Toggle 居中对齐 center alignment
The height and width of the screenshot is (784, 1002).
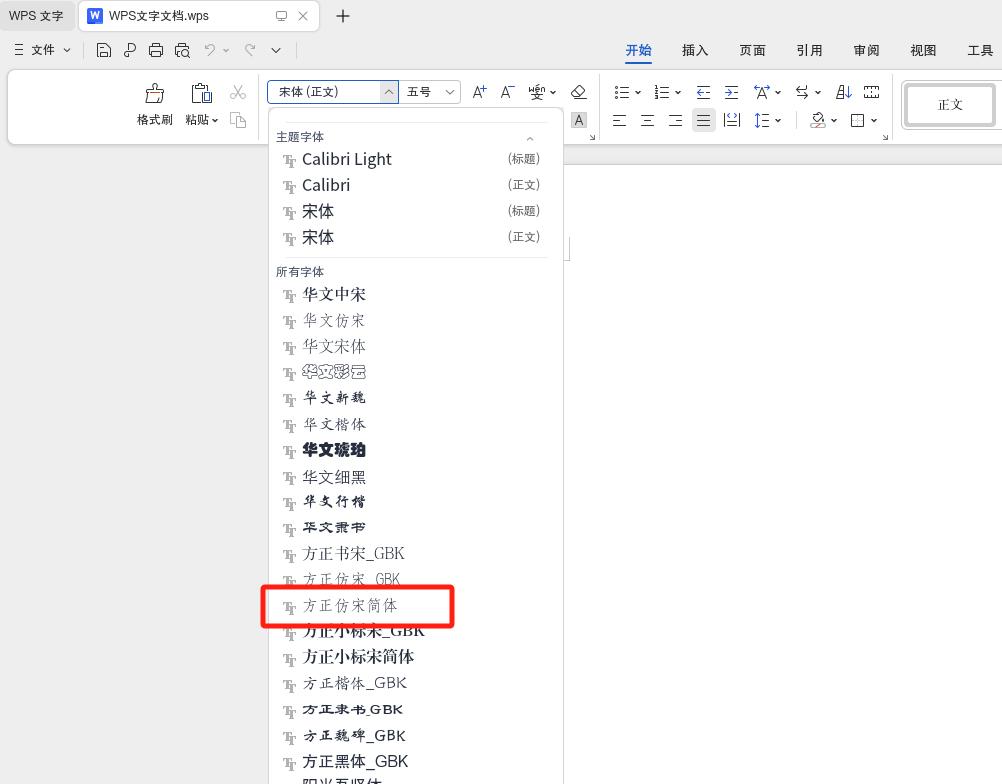[646, 120]
